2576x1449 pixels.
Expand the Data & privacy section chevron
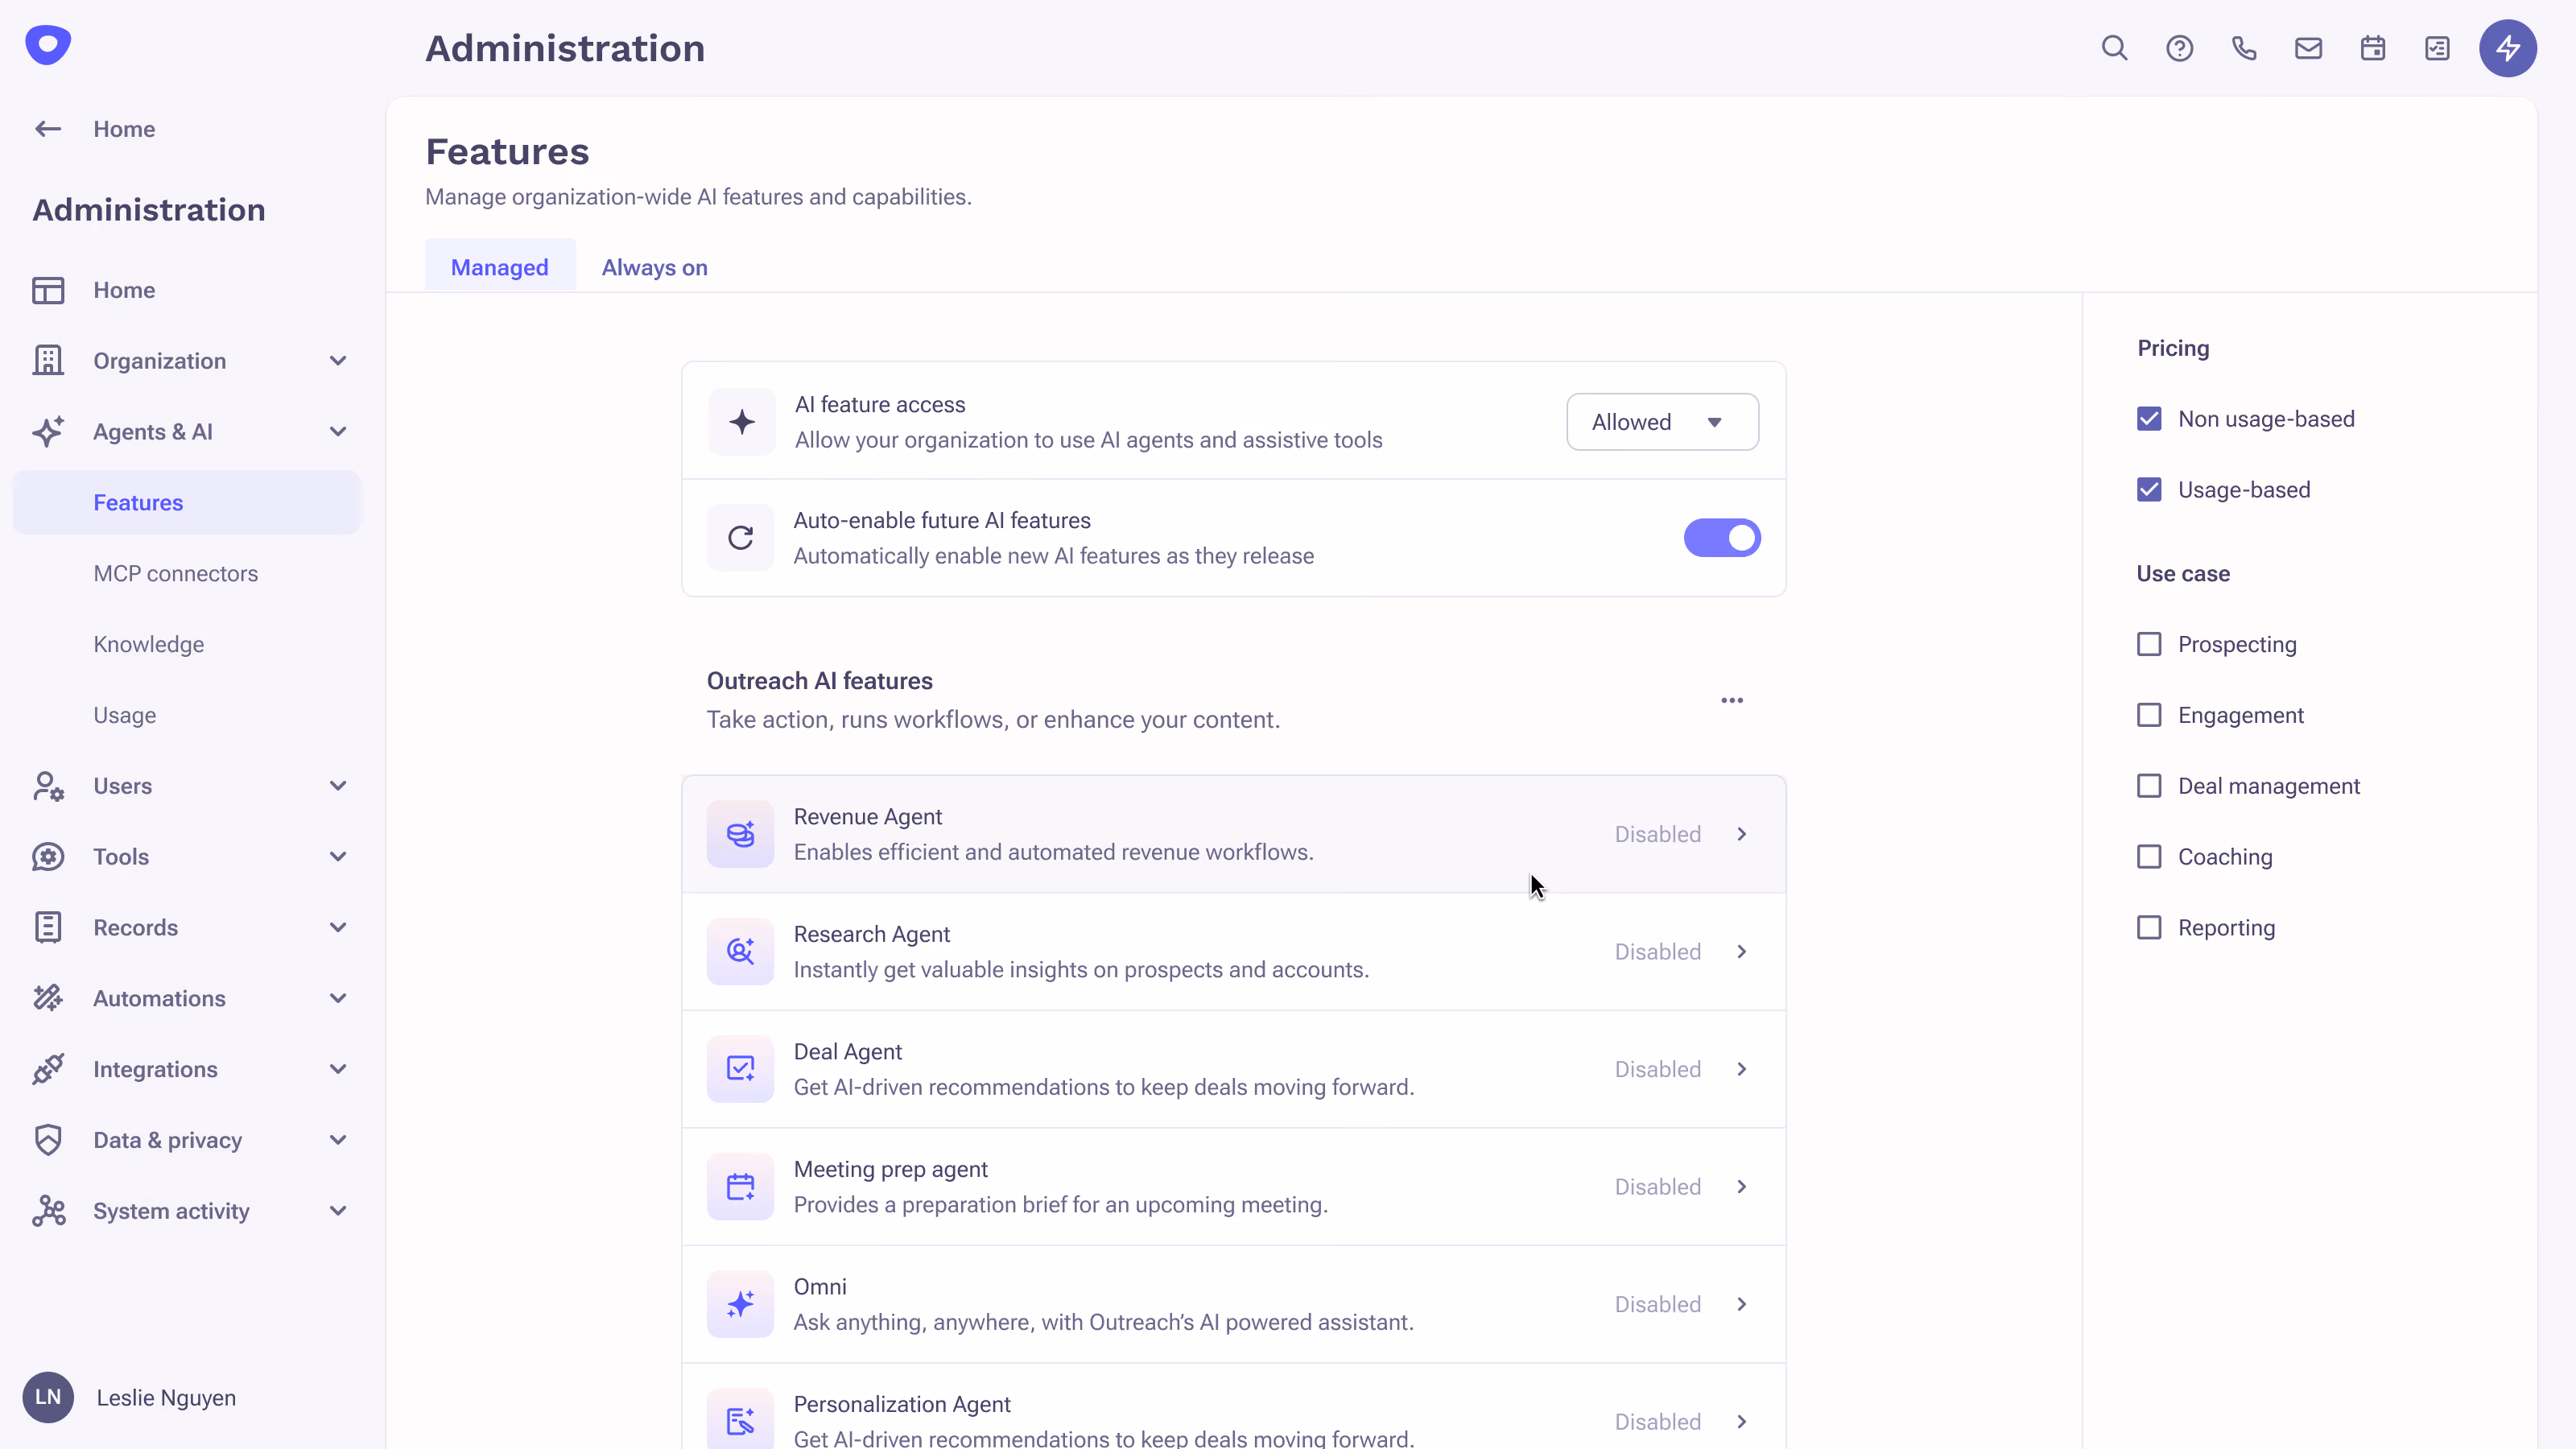pos(338,1140)
